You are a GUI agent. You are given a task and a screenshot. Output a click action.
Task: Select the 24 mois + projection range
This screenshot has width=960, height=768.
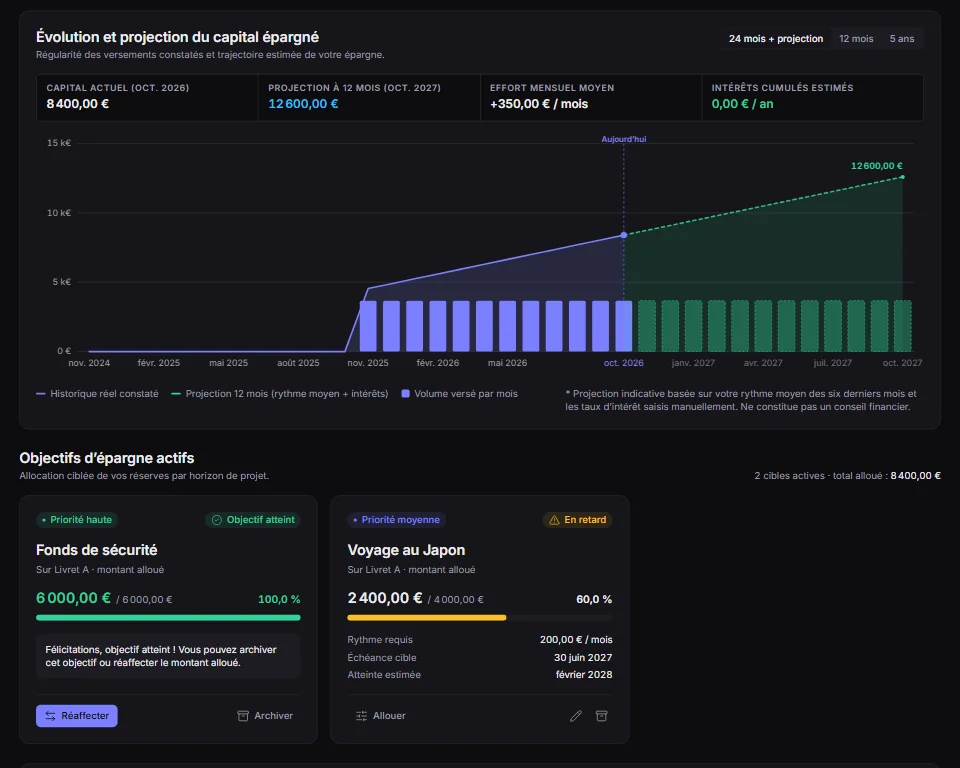pyautogui.click(x=775, y=39)
